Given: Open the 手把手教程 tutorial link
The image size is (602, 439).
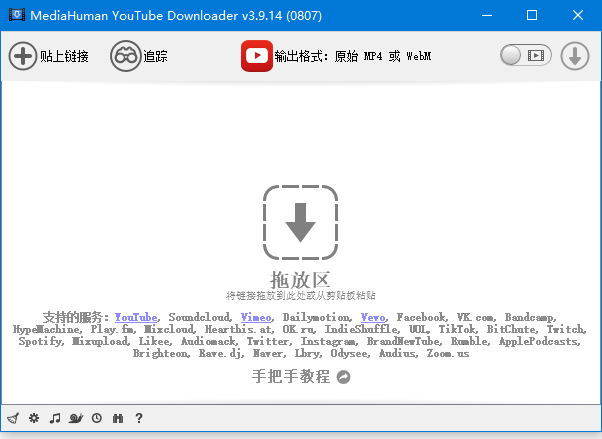Looking at the screenshot, I should (291, 376).
